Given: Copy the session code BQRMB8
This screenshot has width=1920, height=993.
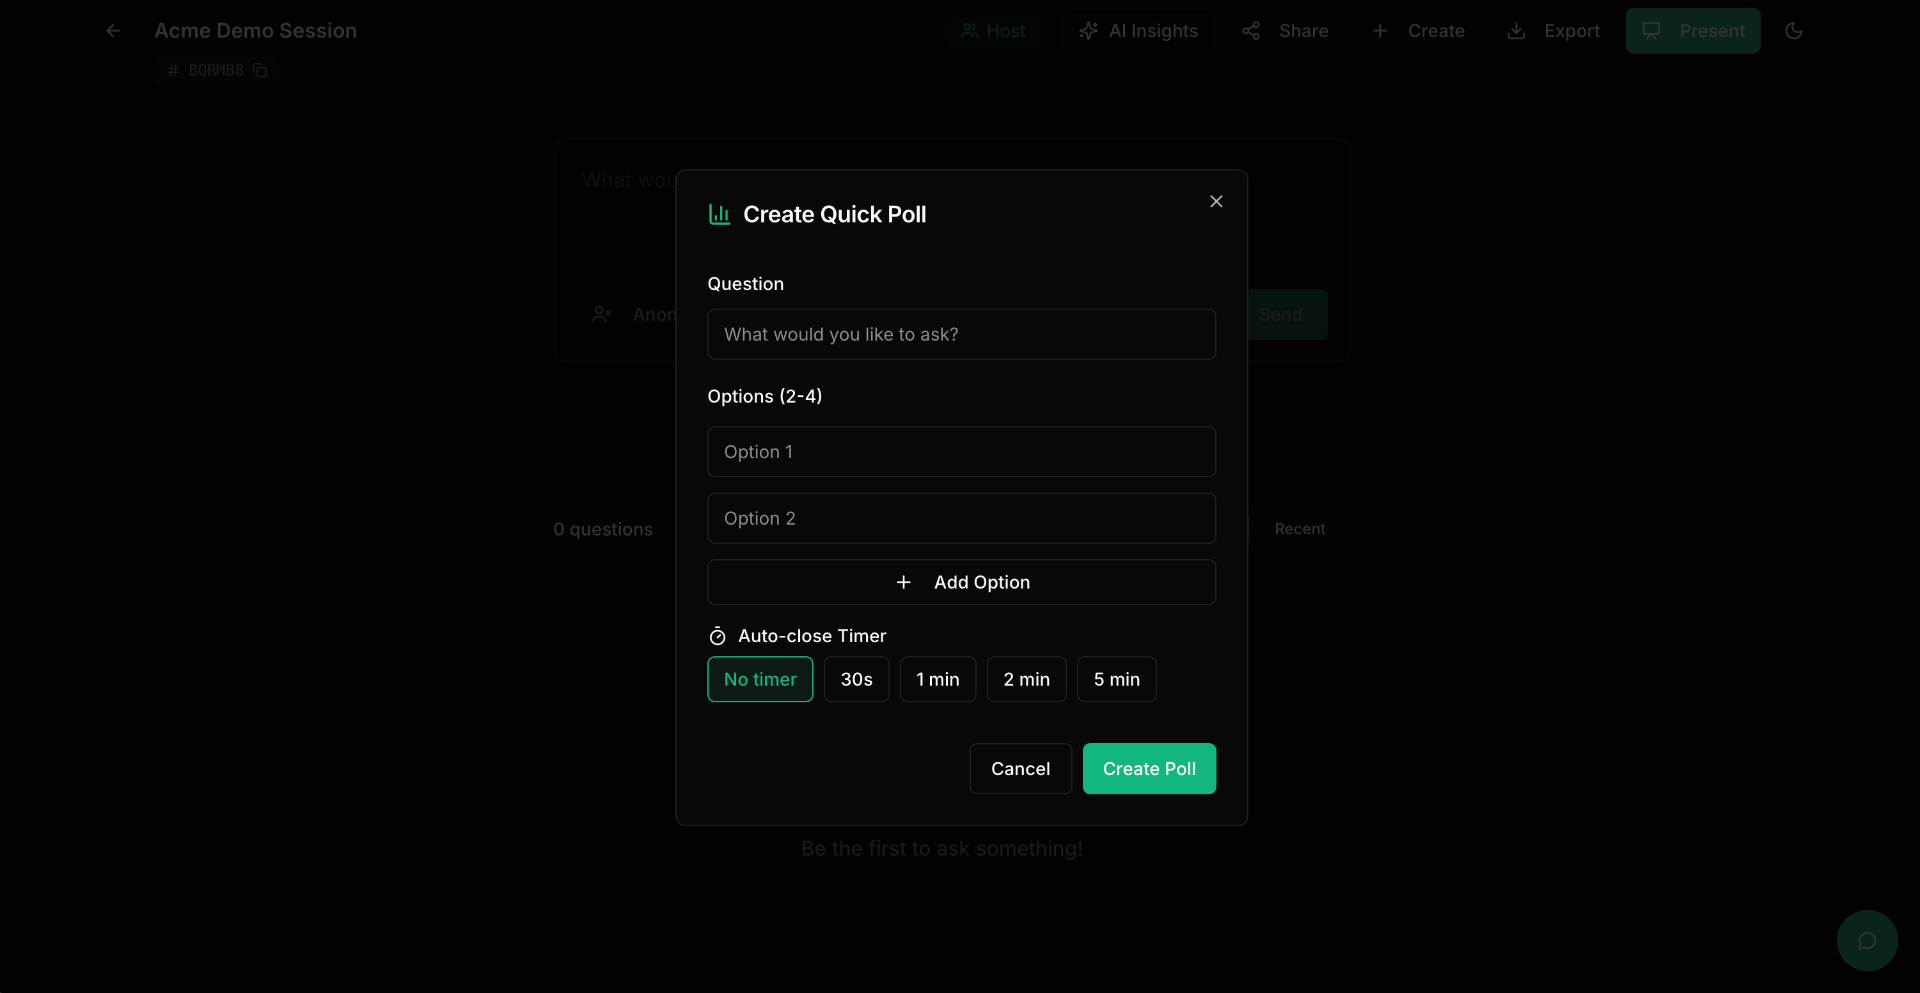Looking at the screenshot, I should [x=260, y=70].
